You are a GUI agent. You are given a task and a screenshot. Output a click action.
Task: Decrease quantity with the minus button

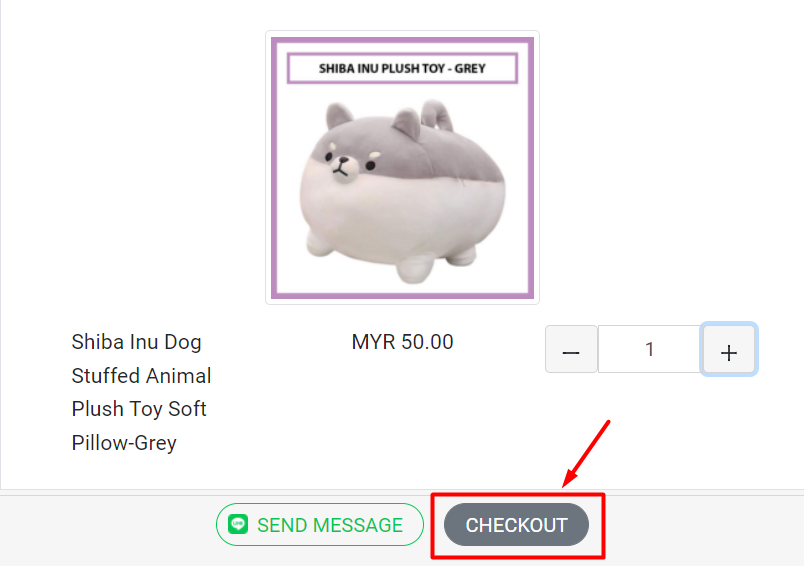(571, 349)
